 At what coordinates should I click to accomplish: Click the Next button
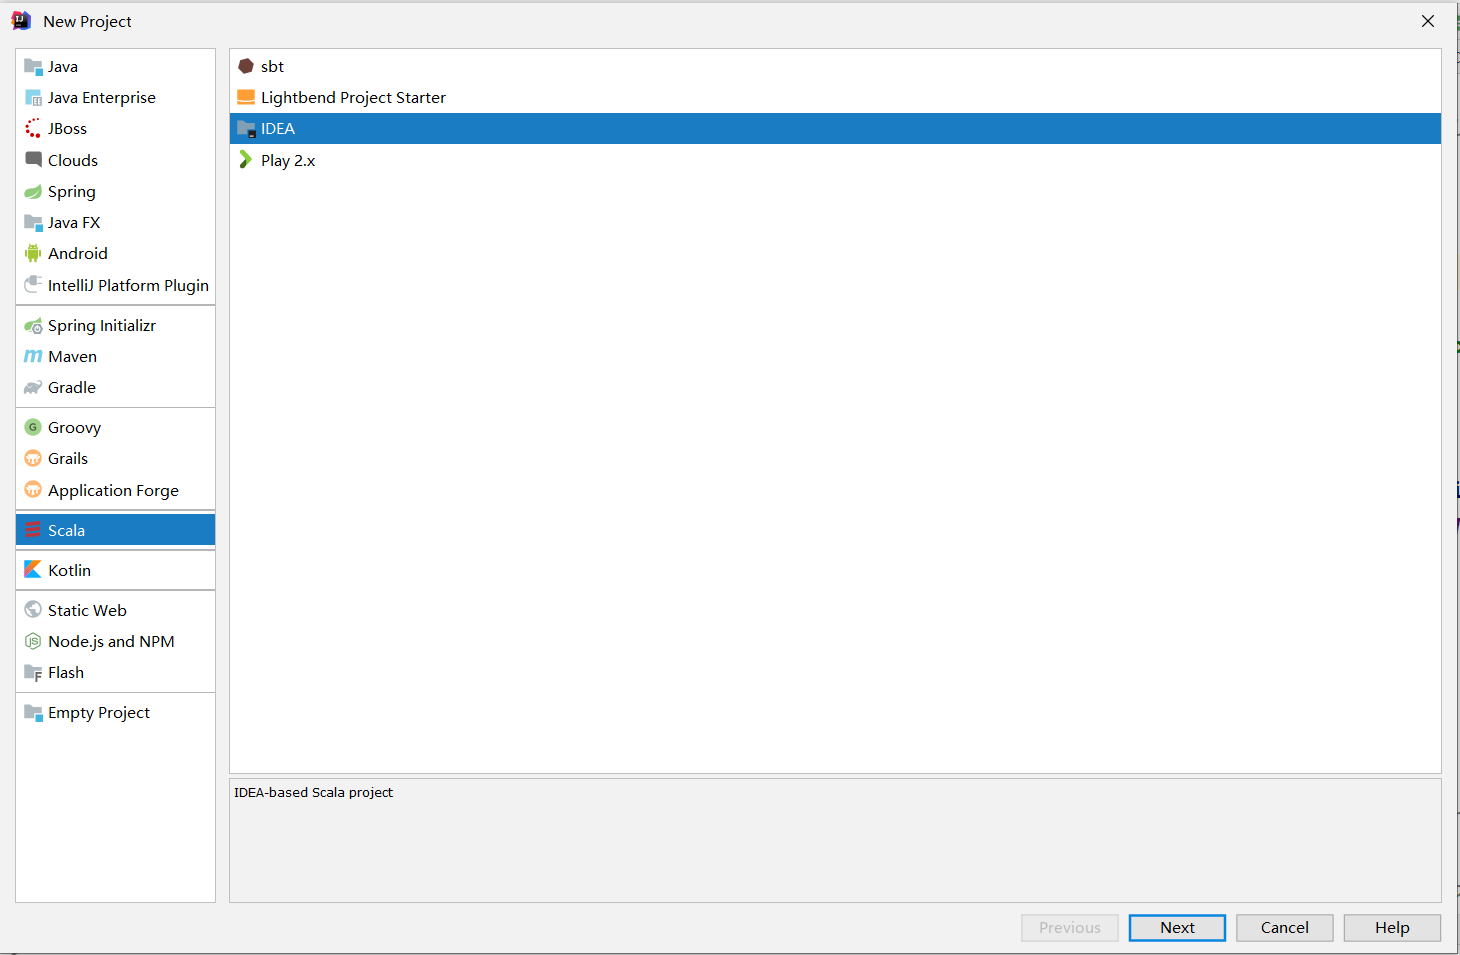[1177, 928]
